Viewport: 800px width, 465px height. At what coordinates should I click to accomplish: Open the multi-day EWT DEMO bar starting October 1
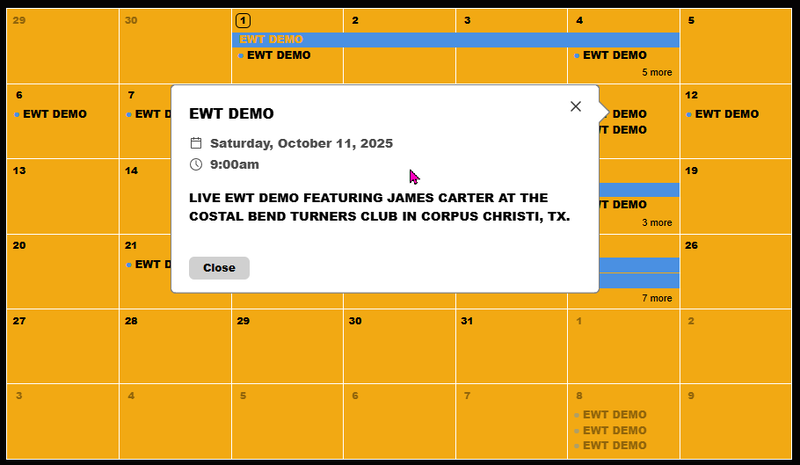click(x=455, y=40)
